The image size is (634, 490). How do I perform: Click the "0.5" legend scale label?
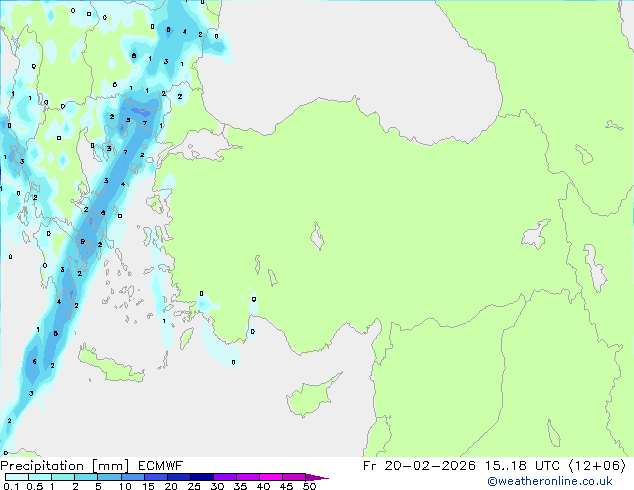point(35,486)
